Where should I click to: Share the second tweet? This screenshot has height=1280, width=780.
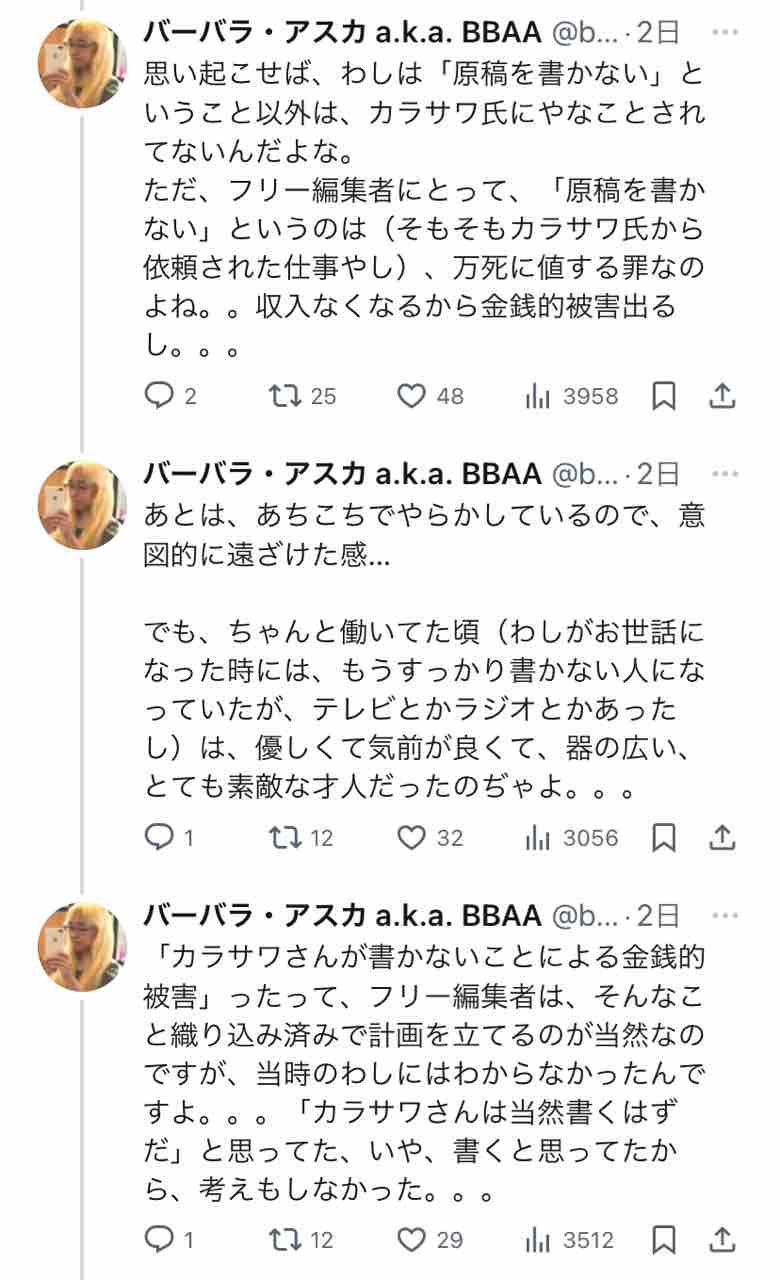click(722, 837)
